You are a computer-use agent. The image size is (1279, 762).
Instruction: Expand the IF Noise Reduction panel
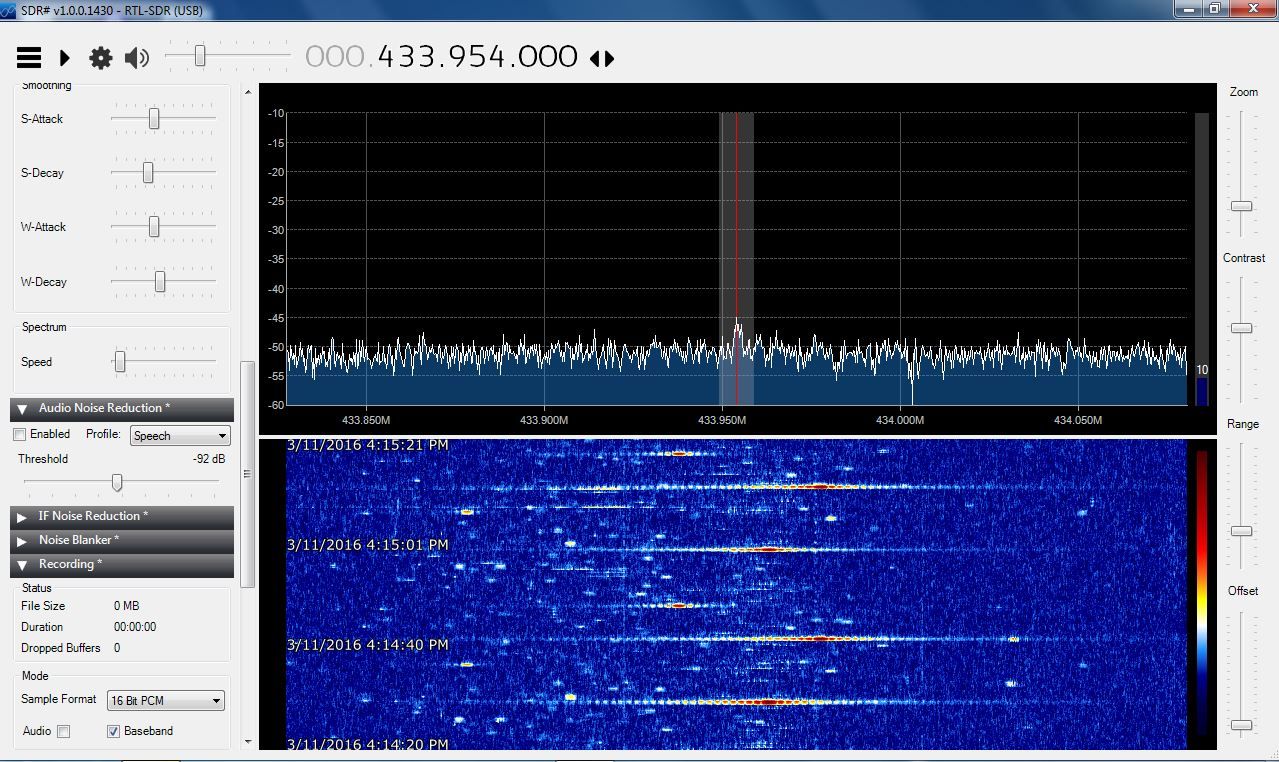(x=122, y=516)
